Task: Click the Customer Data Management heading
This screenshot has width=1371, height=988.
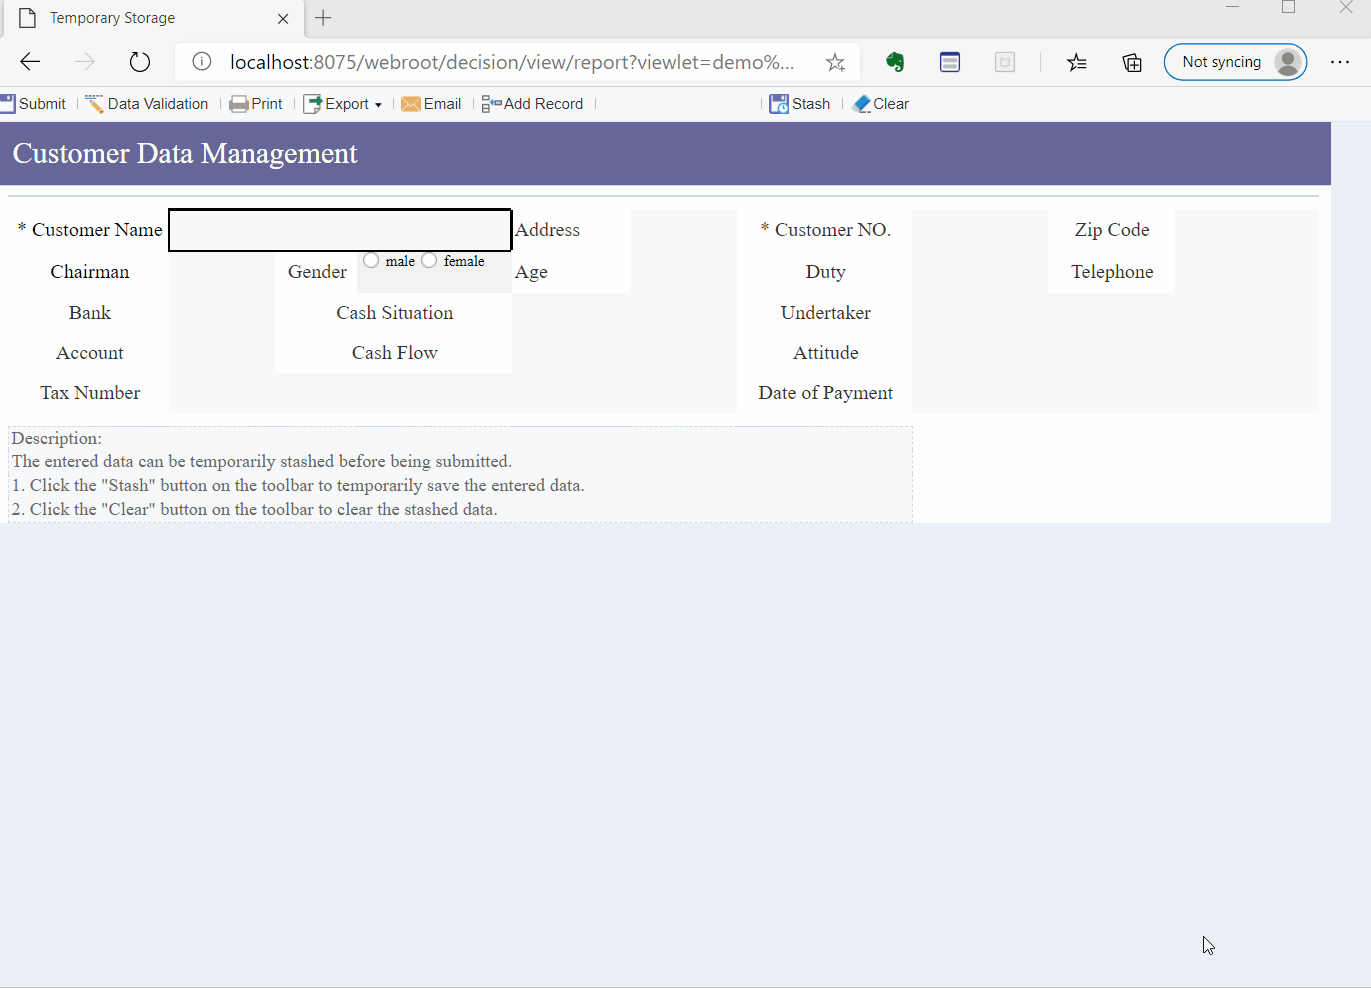Action: pos(185,153)
